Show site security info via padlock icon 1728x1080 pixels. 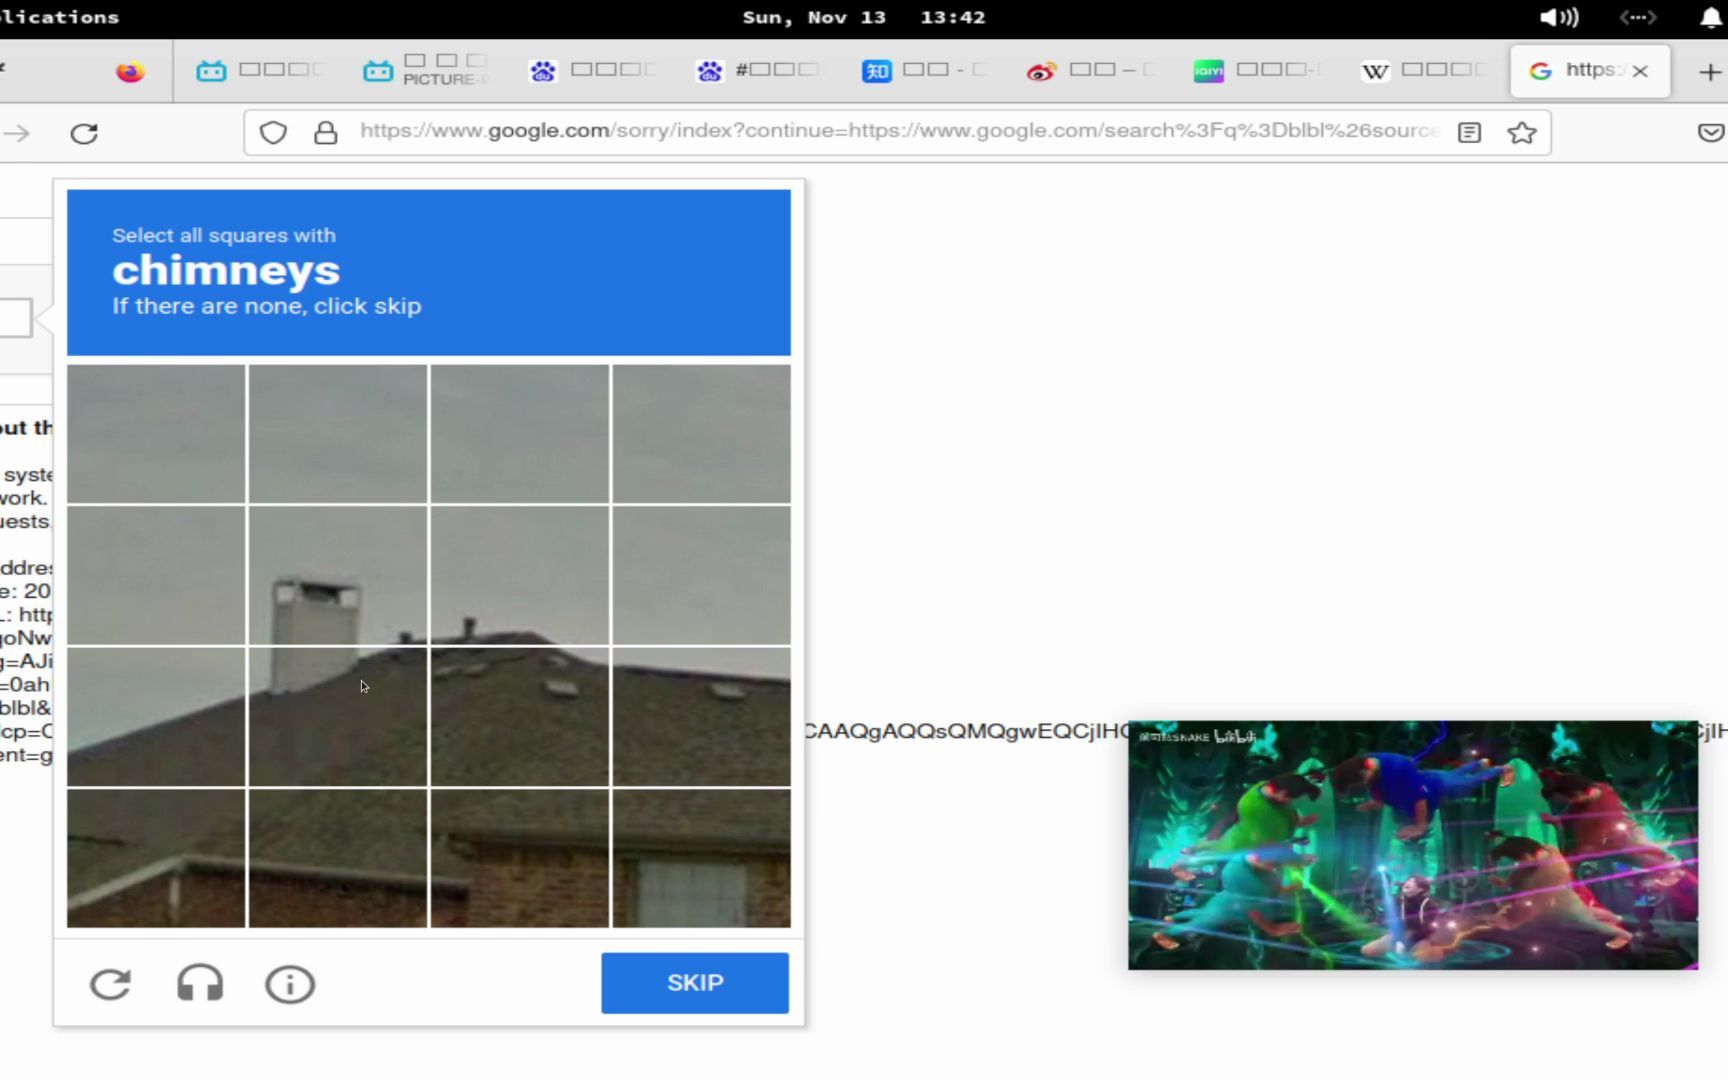click(326, 133)
